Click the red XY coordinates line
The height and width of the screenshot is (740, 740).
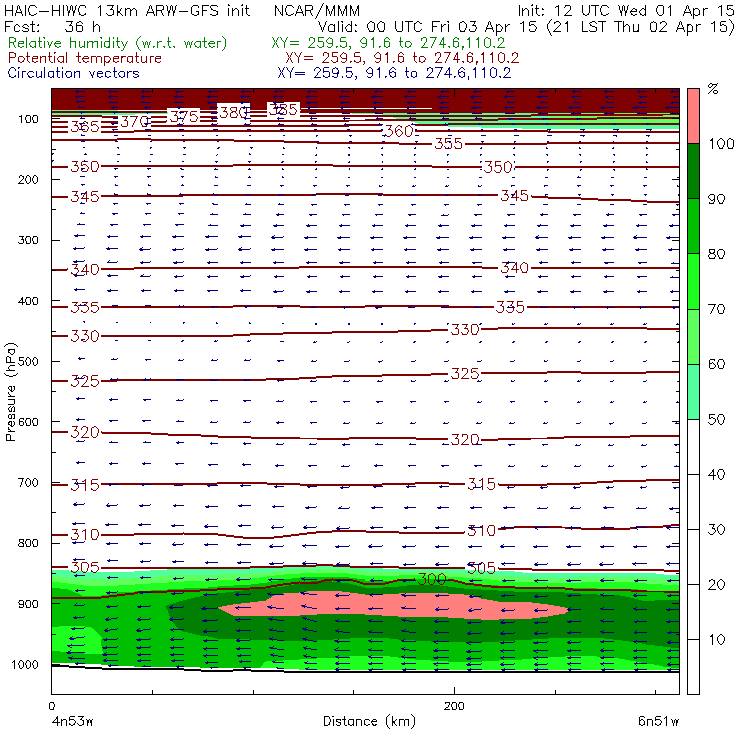[402, 58]
